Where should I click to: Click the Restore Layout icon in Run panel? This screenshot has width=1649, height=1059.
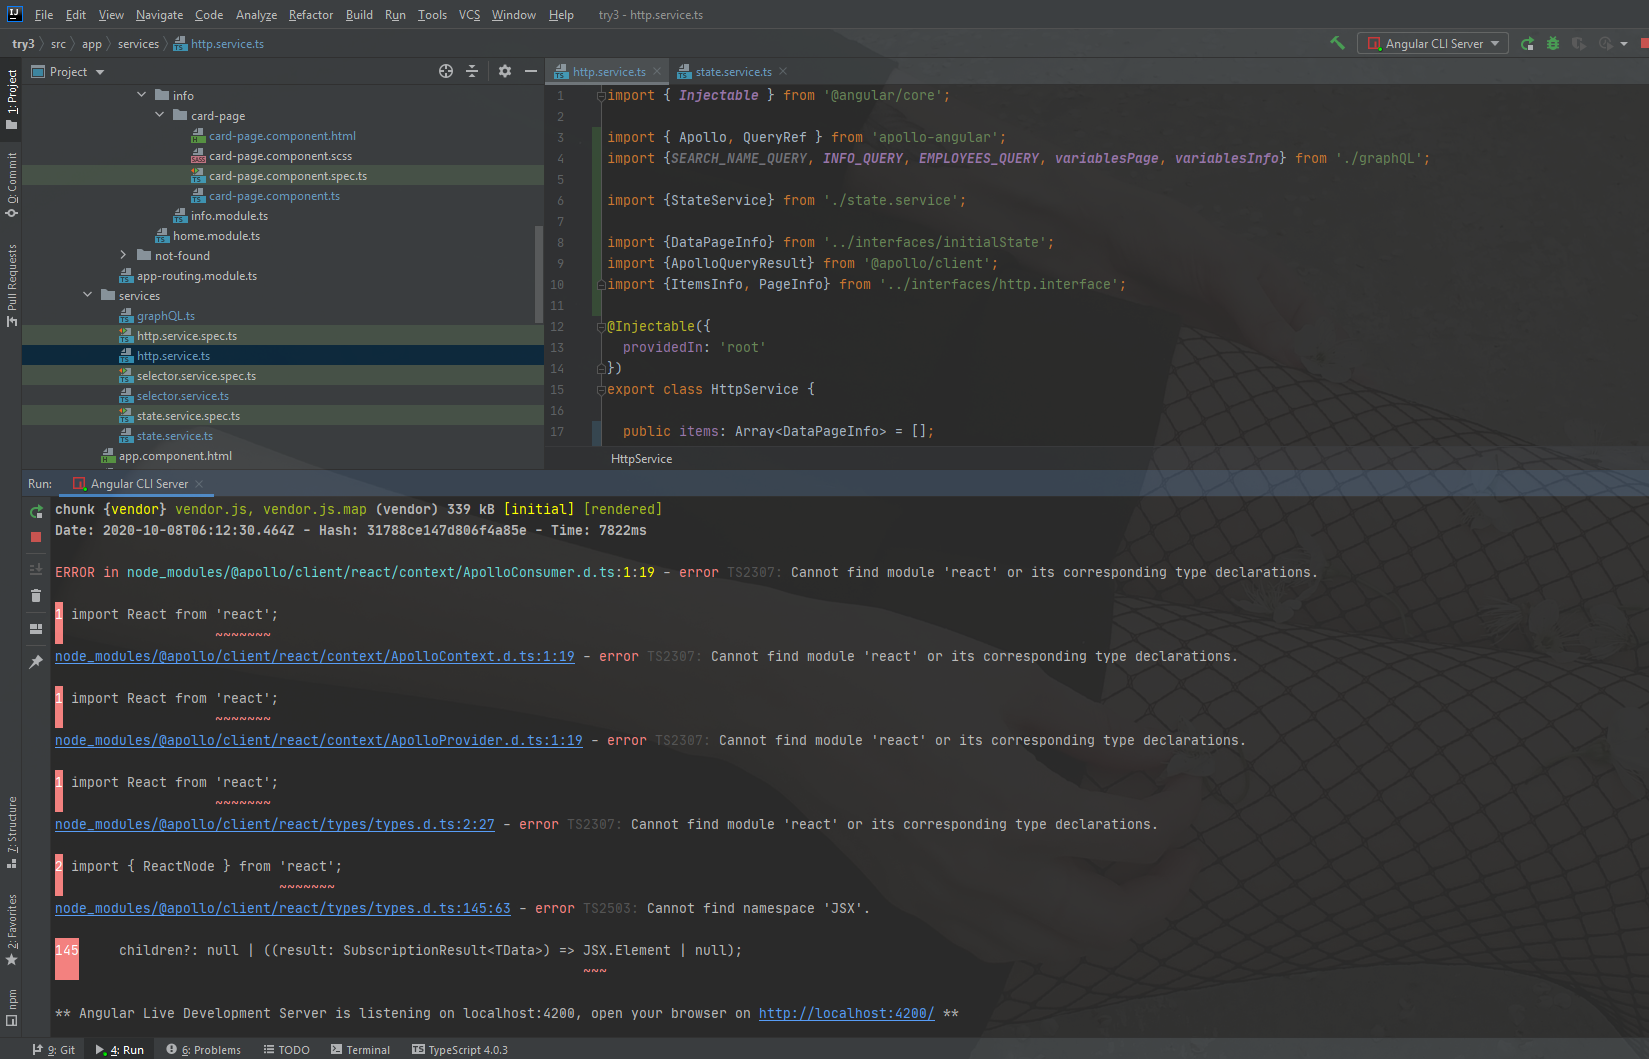tap(36, 629)
